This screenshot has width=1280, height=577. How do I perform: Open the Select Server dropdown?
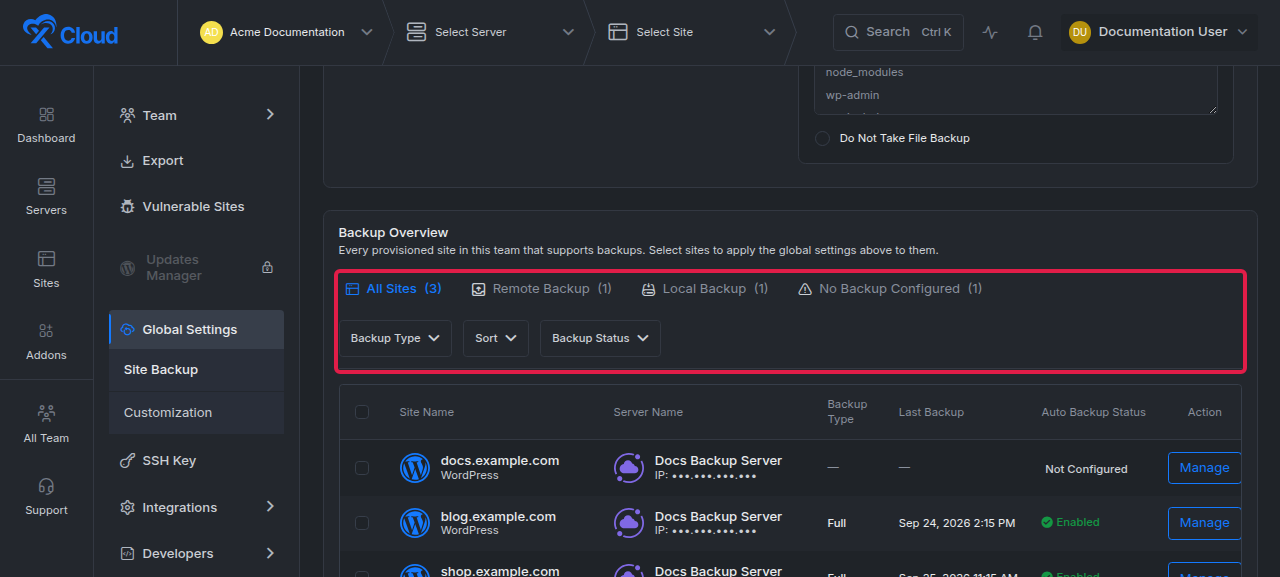coord(490,32)
